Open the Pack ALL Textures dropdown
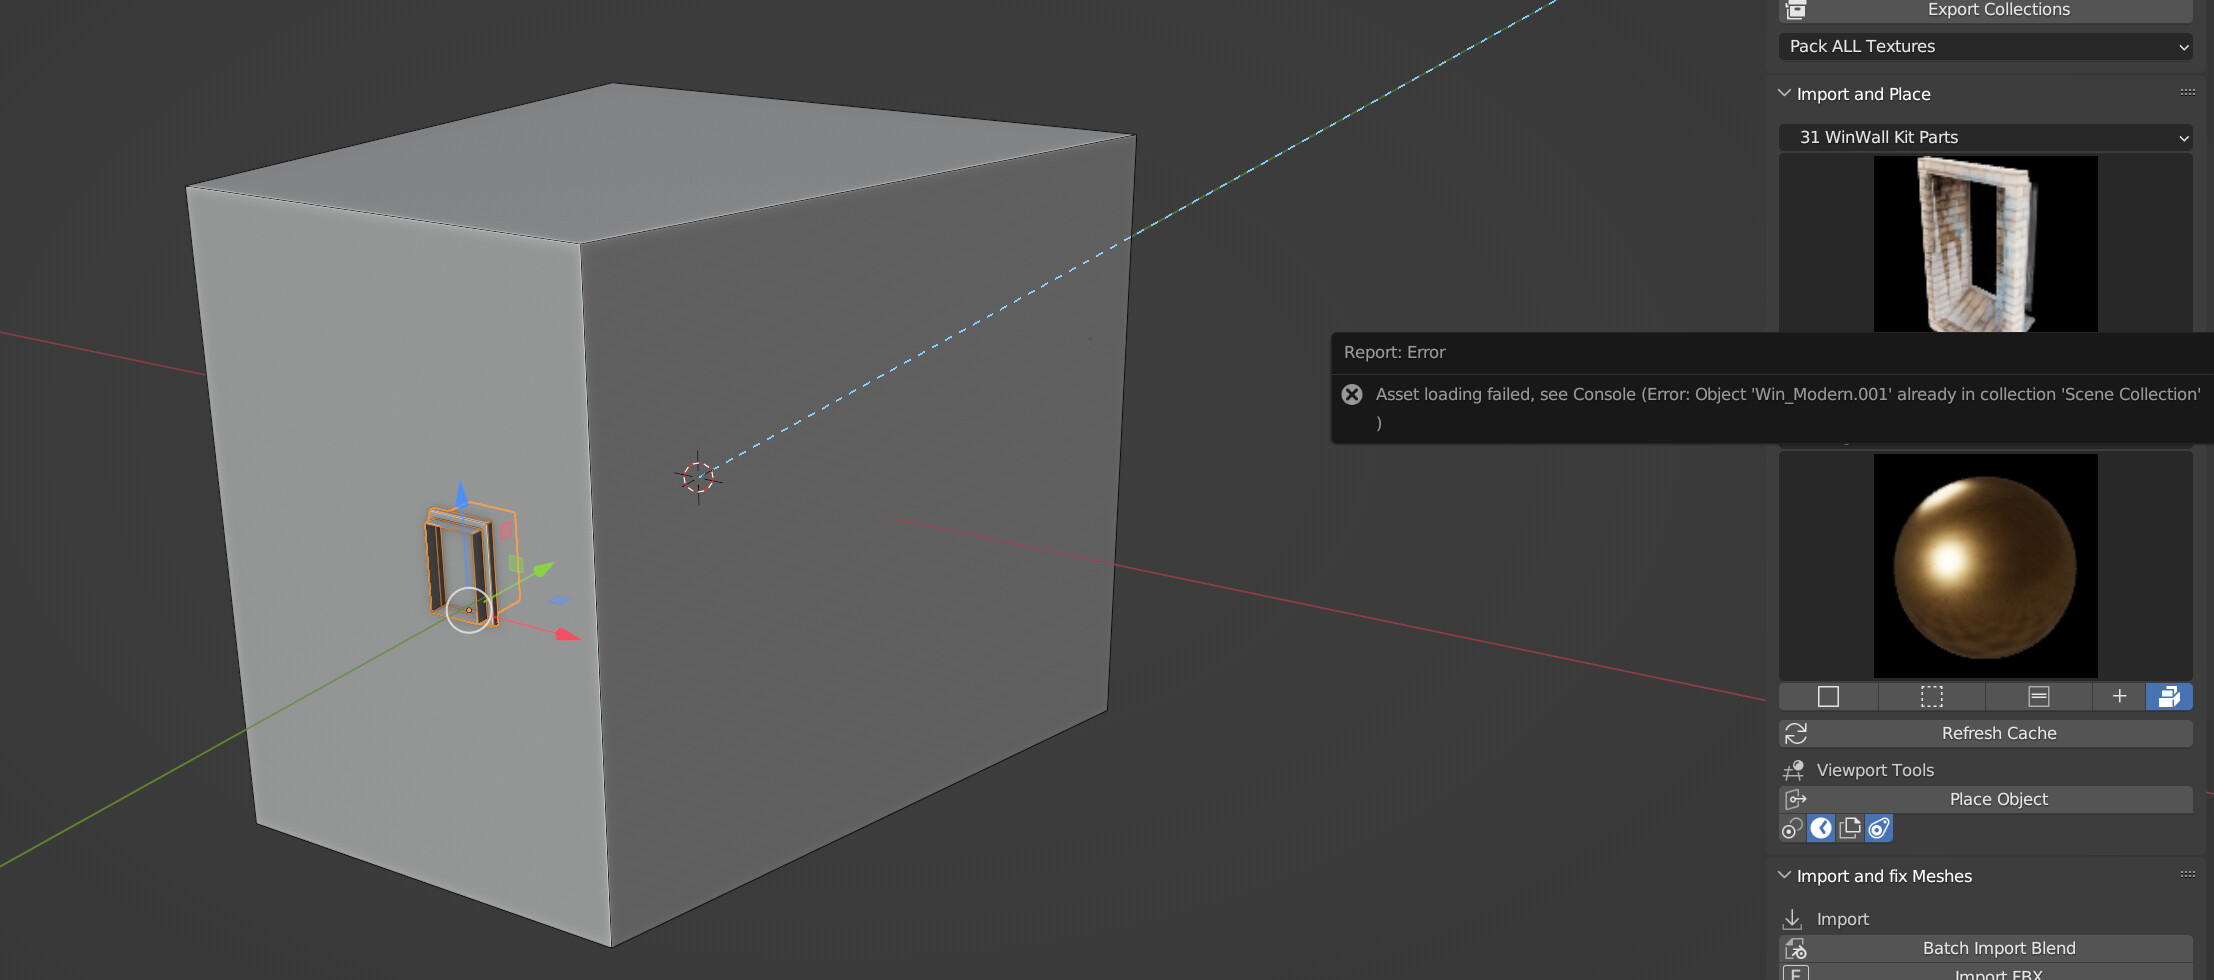This screenshot has width=2214, height=980. coord(1985,46)
